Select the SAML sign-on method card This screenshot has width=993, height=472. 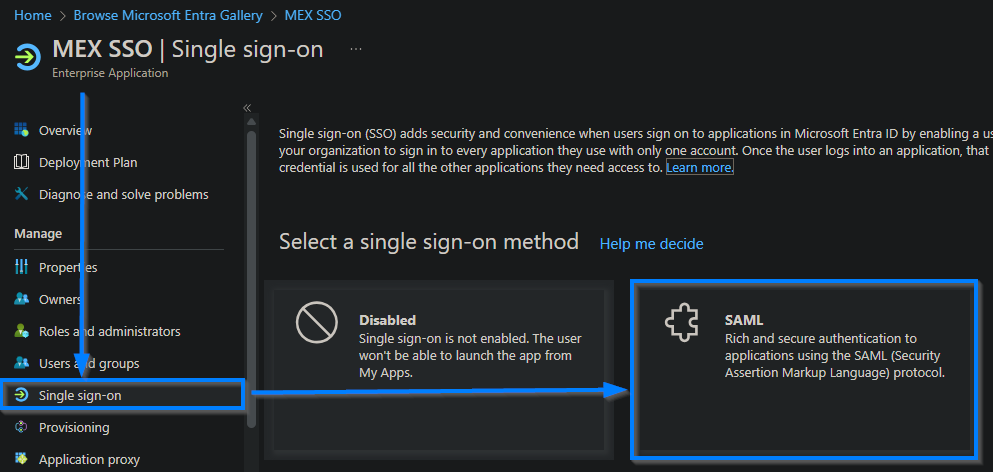click(805, 368)
